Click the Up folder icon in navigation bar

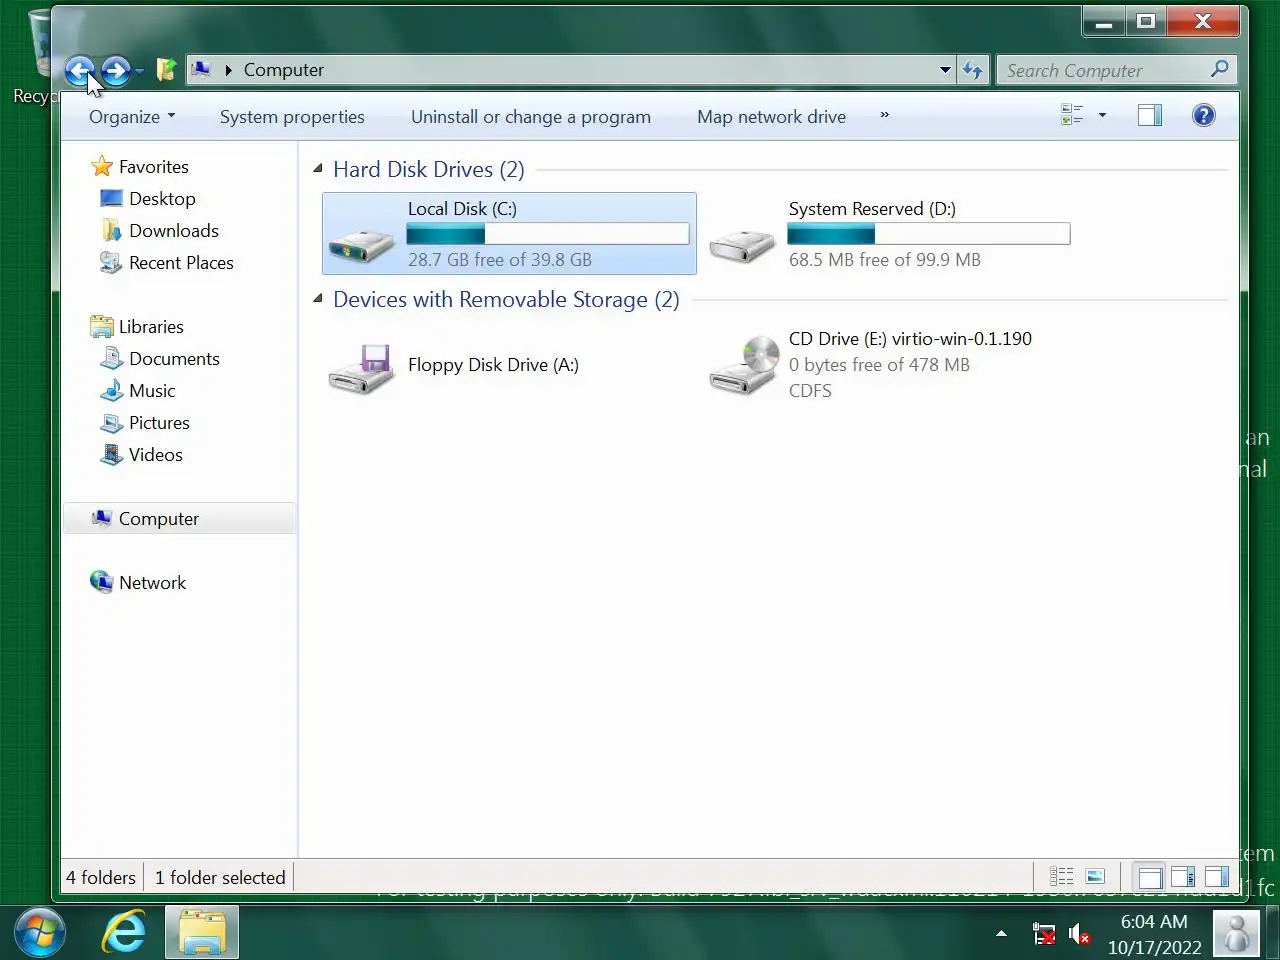tap(167, 70)
